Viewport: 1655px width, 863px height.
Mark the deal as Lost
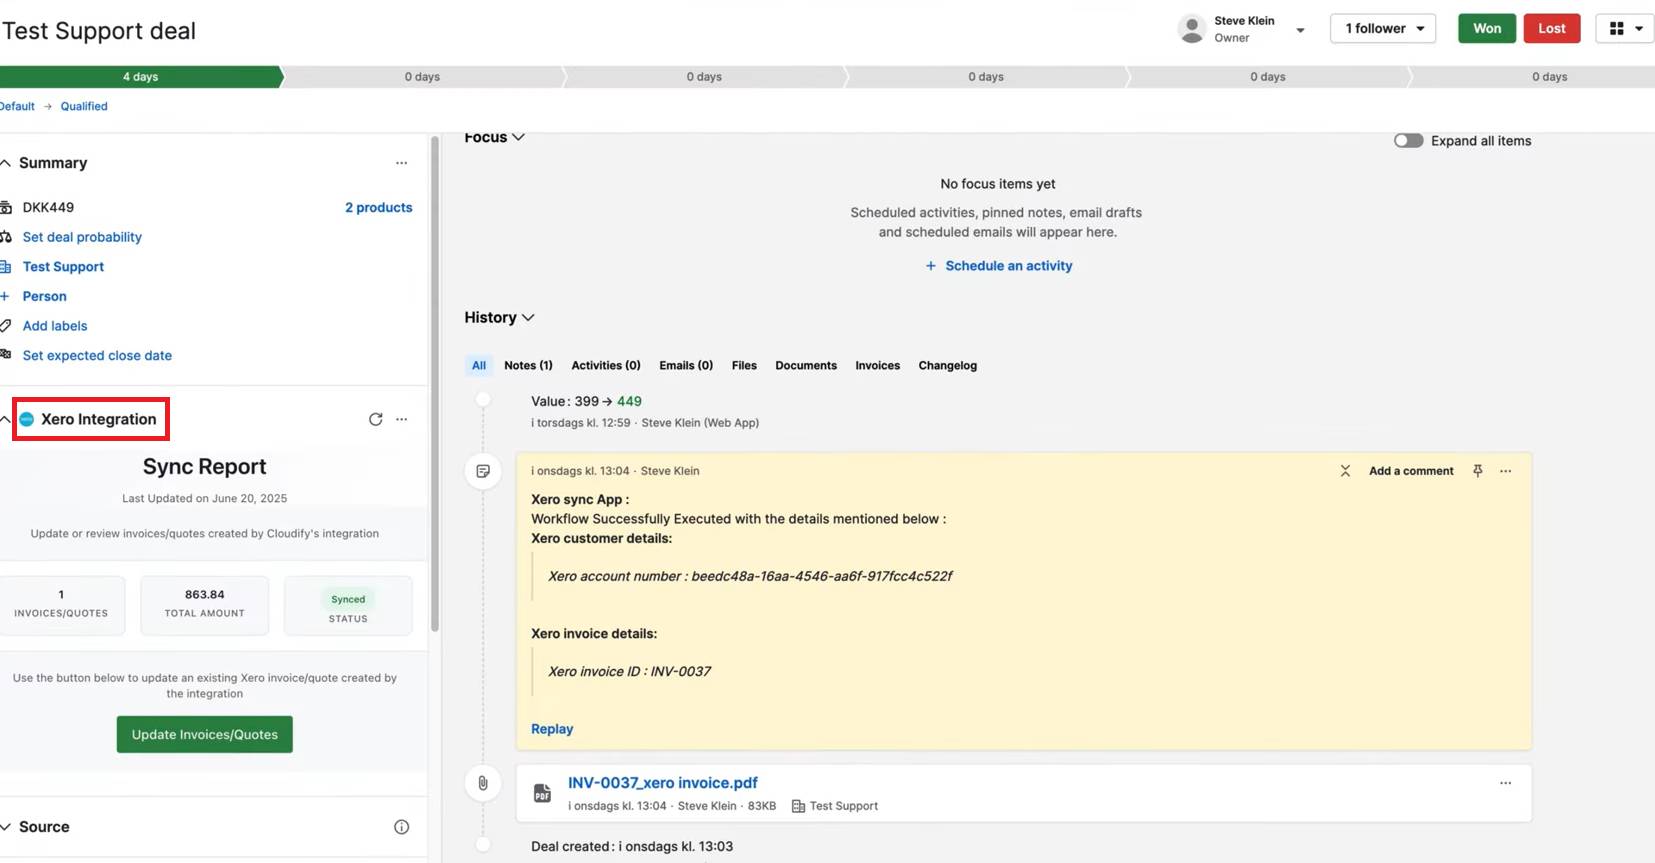click(x=1552, y=28)
